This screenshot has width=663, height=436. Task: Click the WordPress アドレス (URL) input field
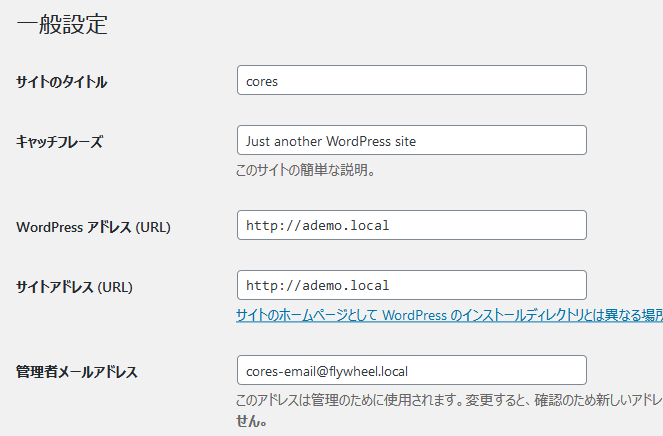[x=411, y=225]
